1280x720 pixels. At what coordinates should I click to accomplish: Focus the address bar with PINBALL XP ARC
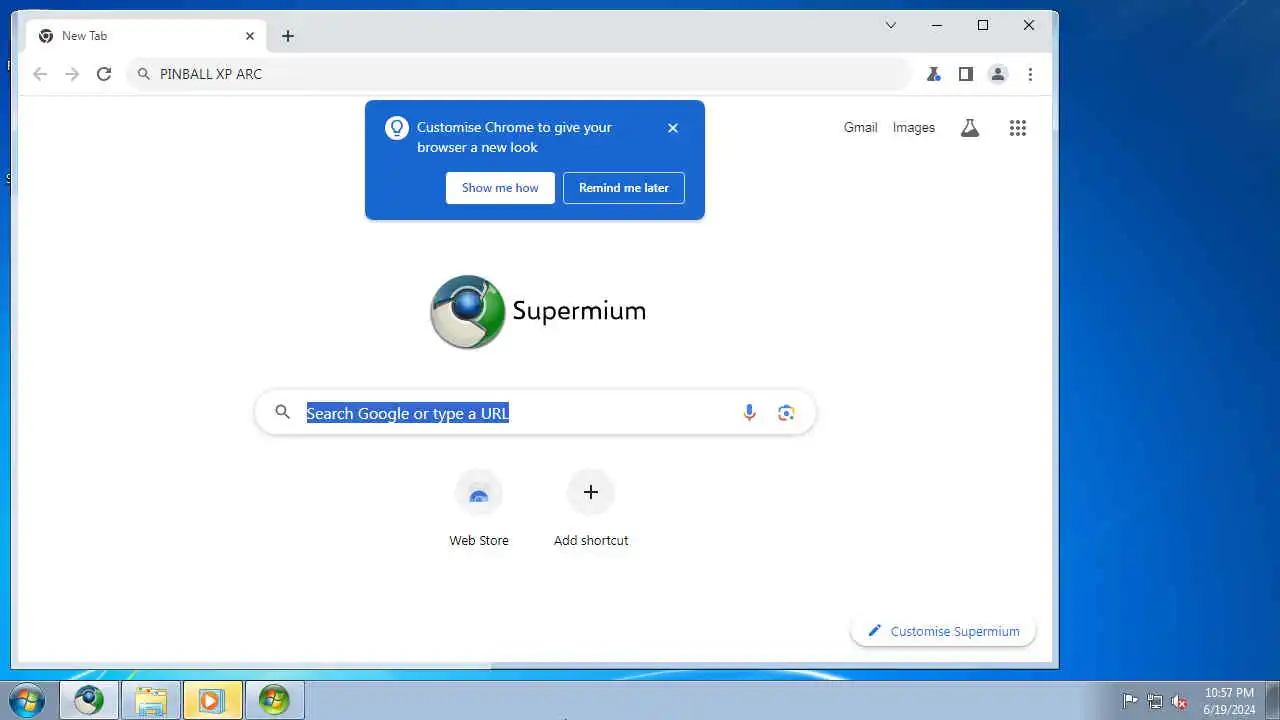(x=519, y=74)
